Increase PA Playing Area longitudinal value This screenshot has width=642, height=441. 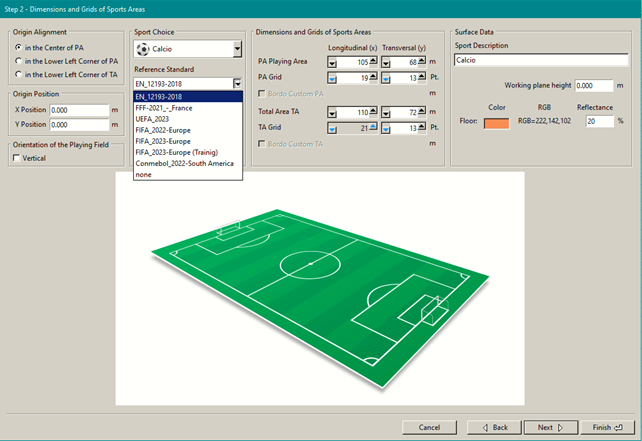click(373, 62)
